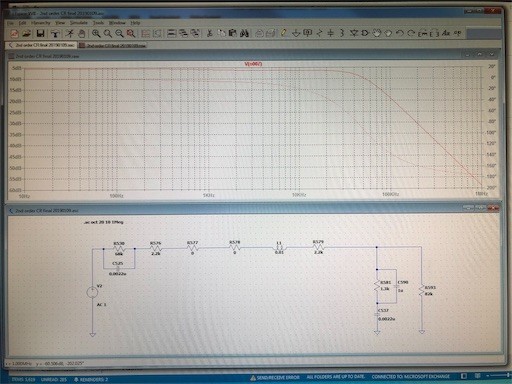Screen dimensions: 512x384
Task: Click the Cut scissors icon
Action: (x=210, y=33)
